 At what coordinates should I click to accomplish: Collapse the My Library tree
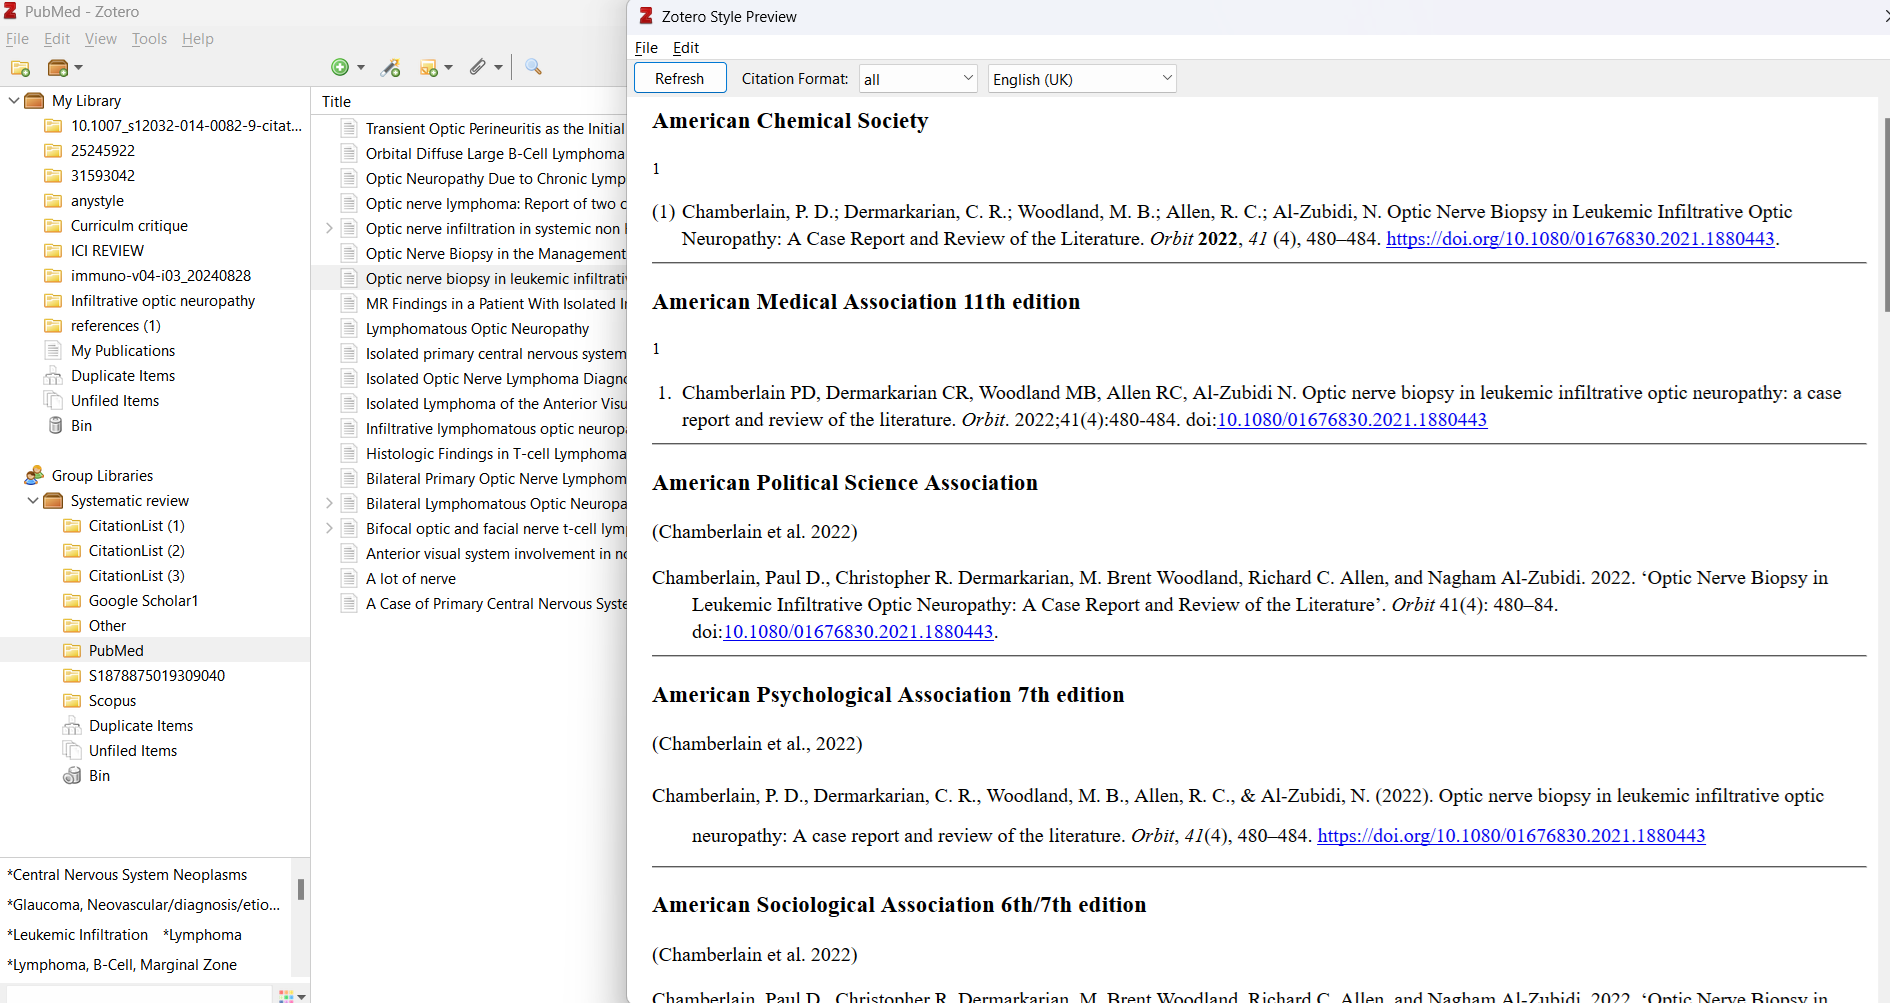(x=13, y=101)
